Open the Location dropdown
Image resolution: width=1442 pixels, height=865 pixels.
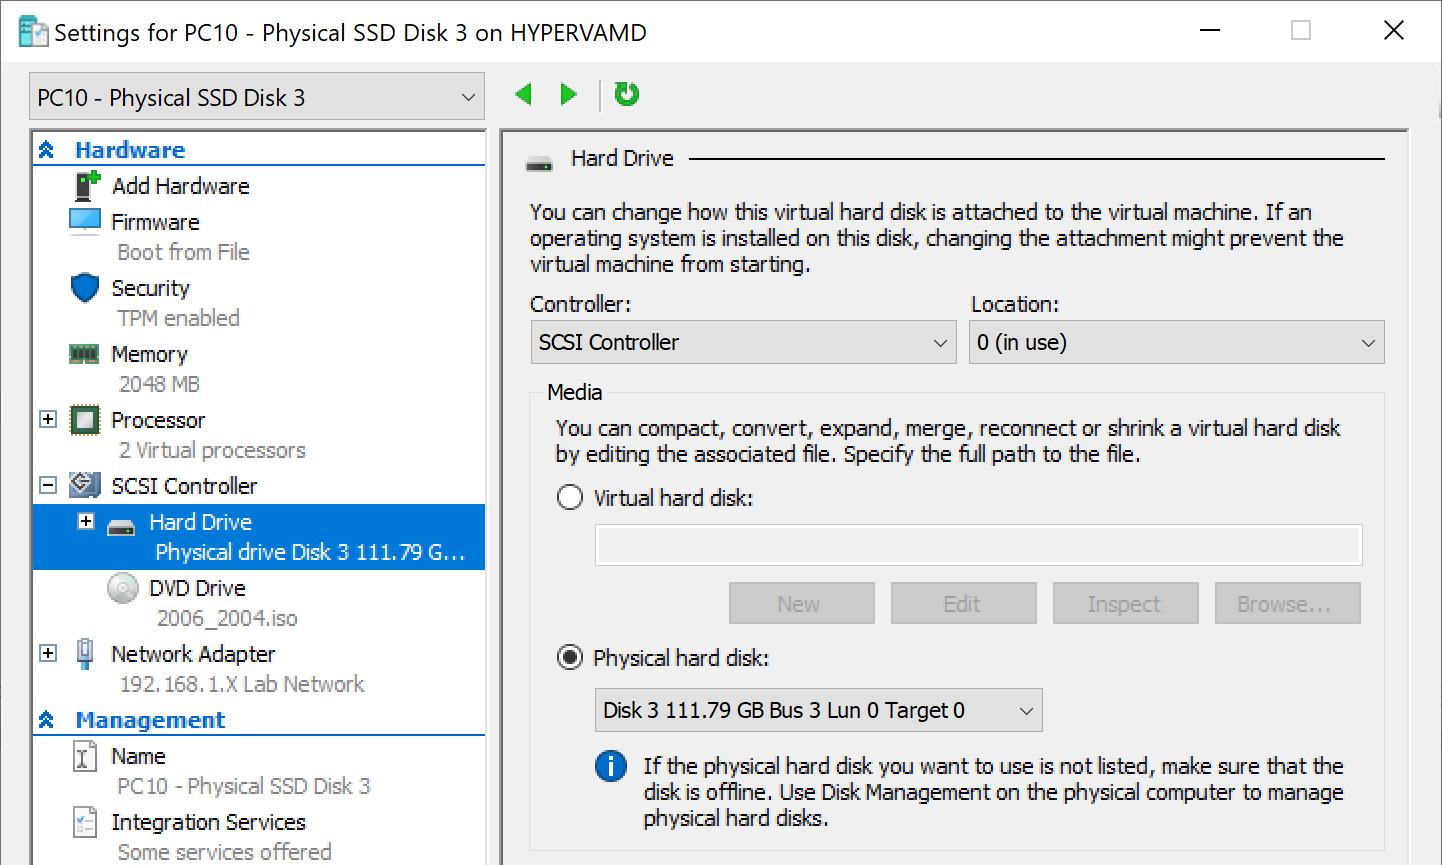(x=1176, y=342)
